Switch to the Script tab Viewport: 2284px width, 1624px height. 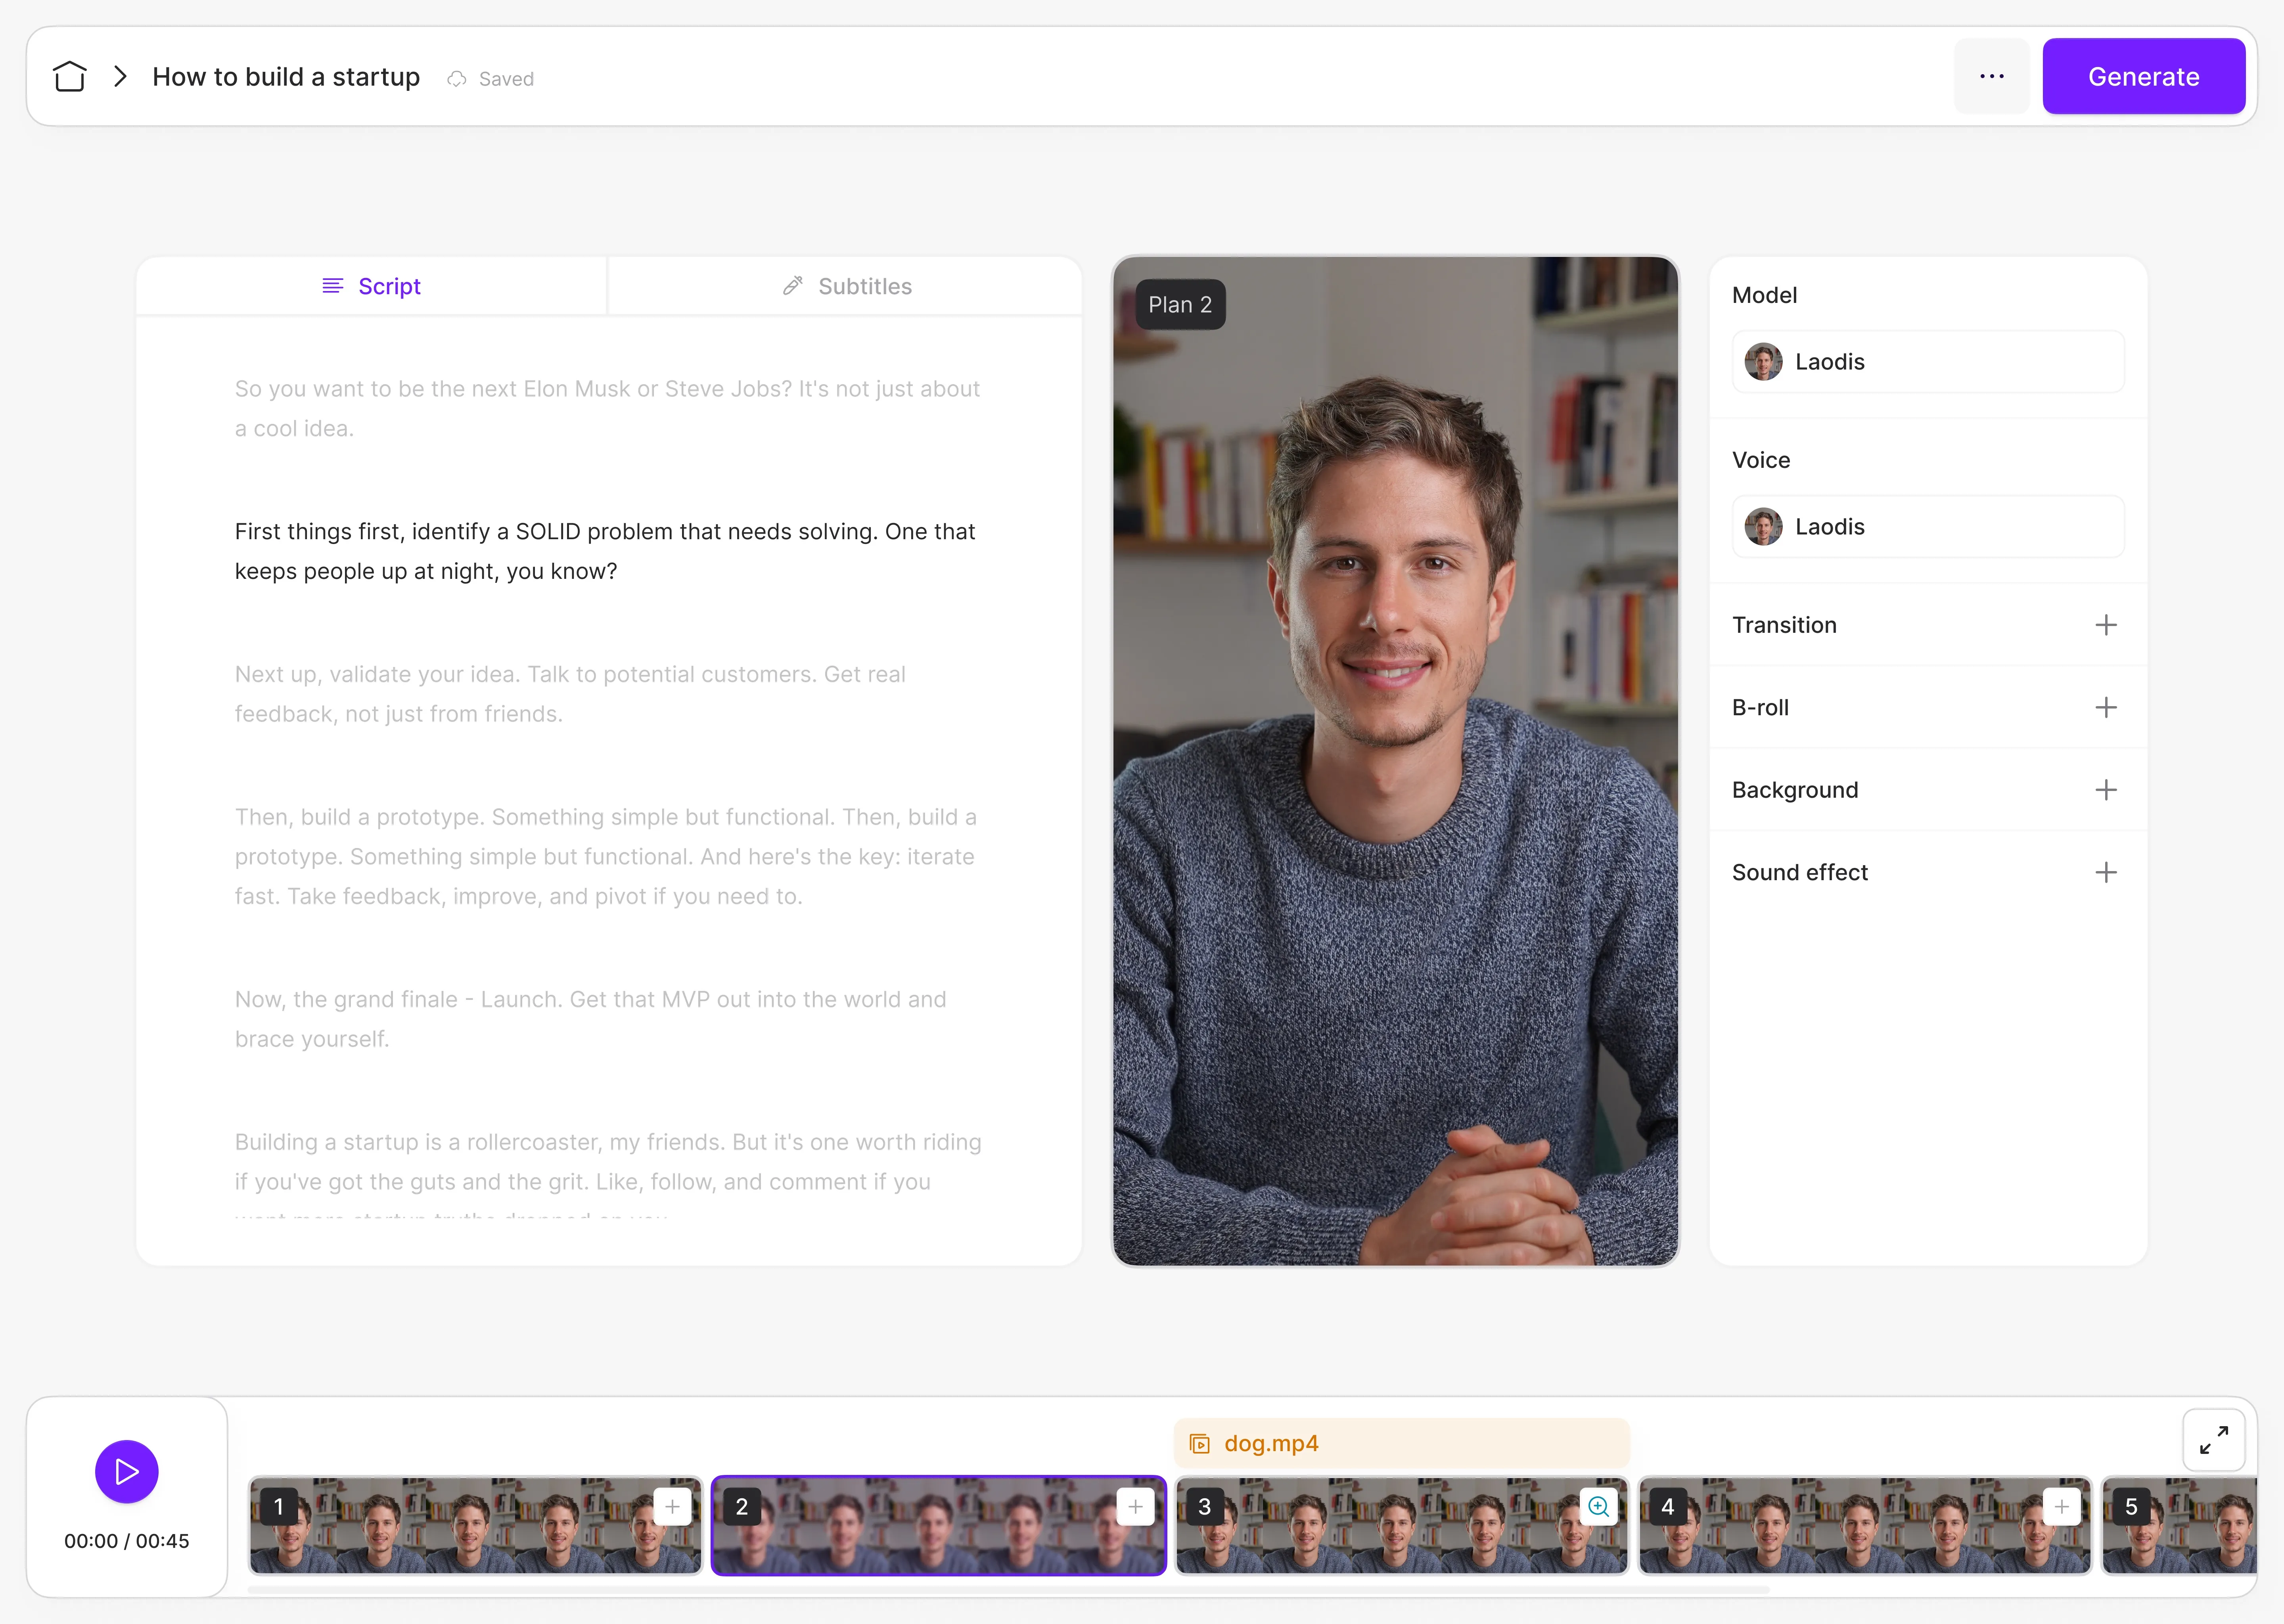pos(371,286)
